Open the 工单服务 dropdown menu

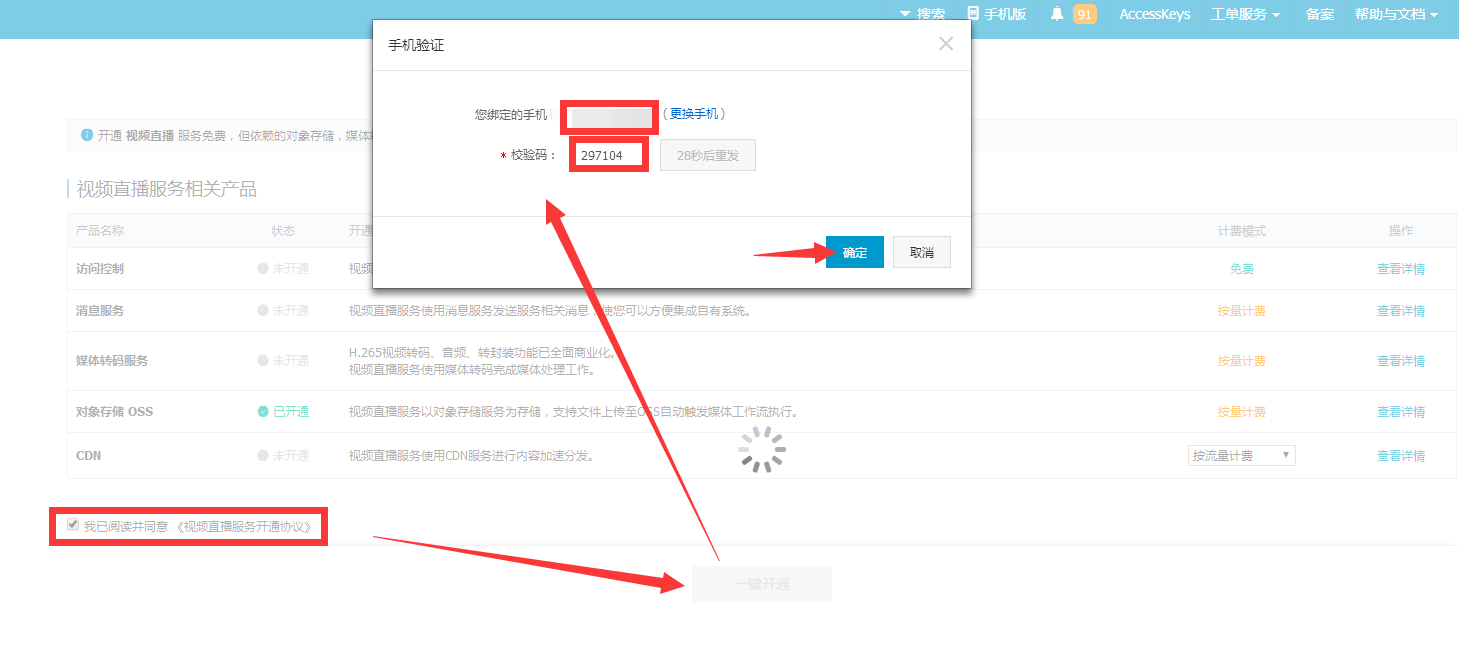[x=1245, y=14]
